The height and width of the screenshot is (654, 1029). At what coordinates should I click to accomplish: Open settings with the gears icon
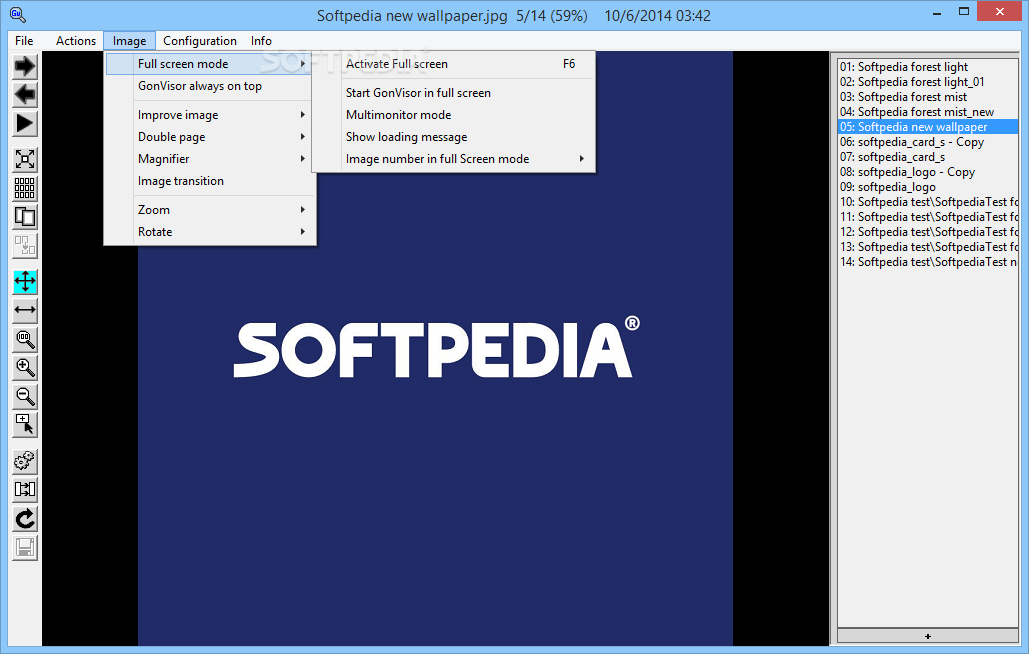pyautogui.click(x=25, y=461)
